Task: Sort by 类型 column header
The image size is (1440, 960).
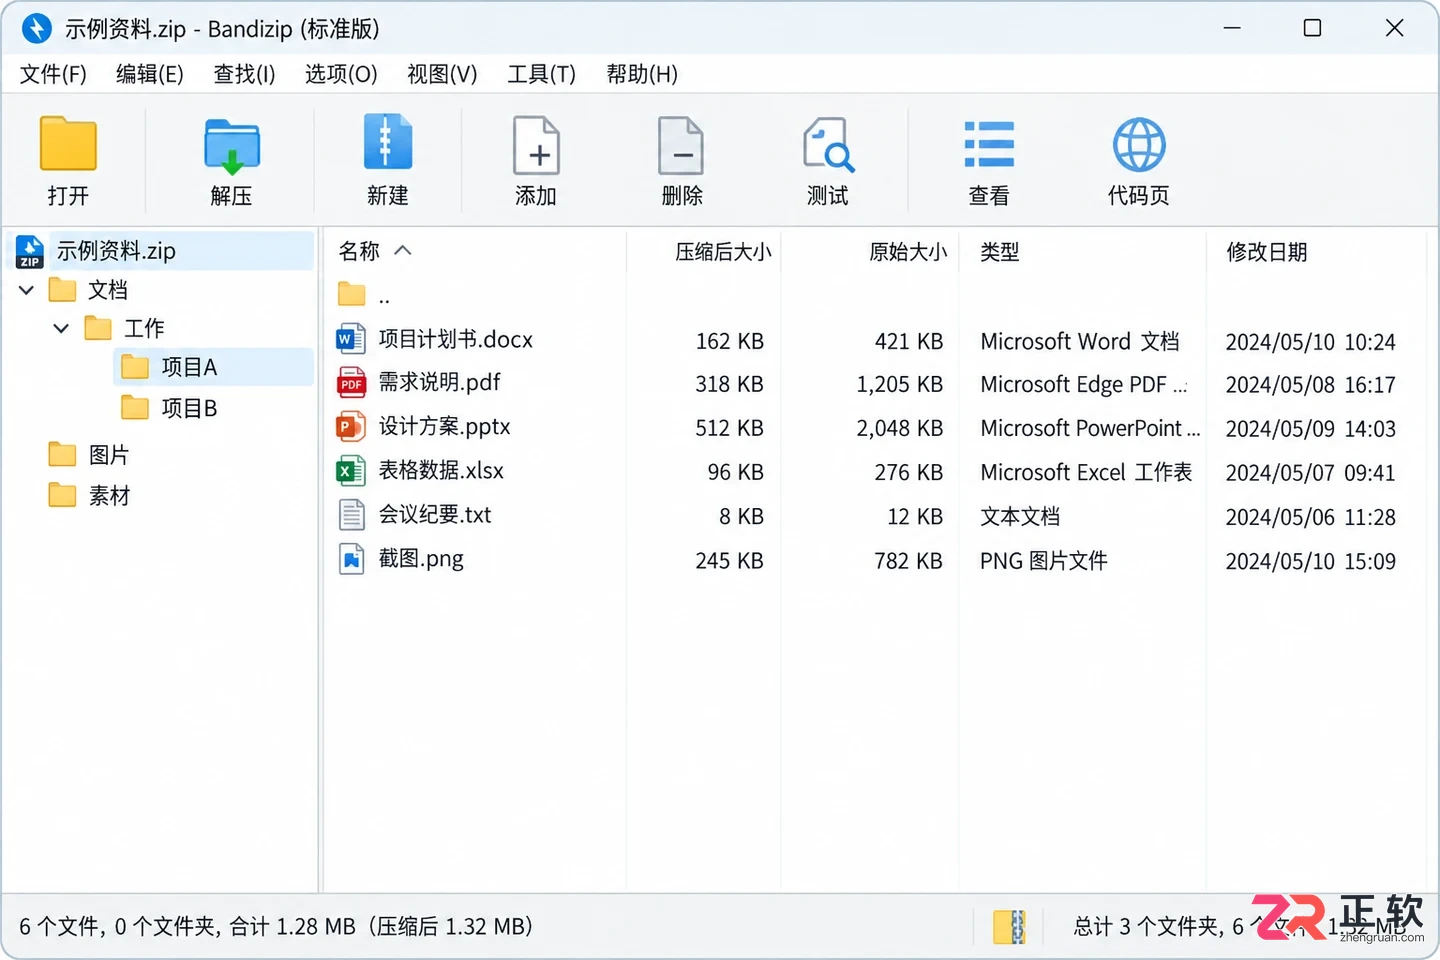Action: click(999, 252)
